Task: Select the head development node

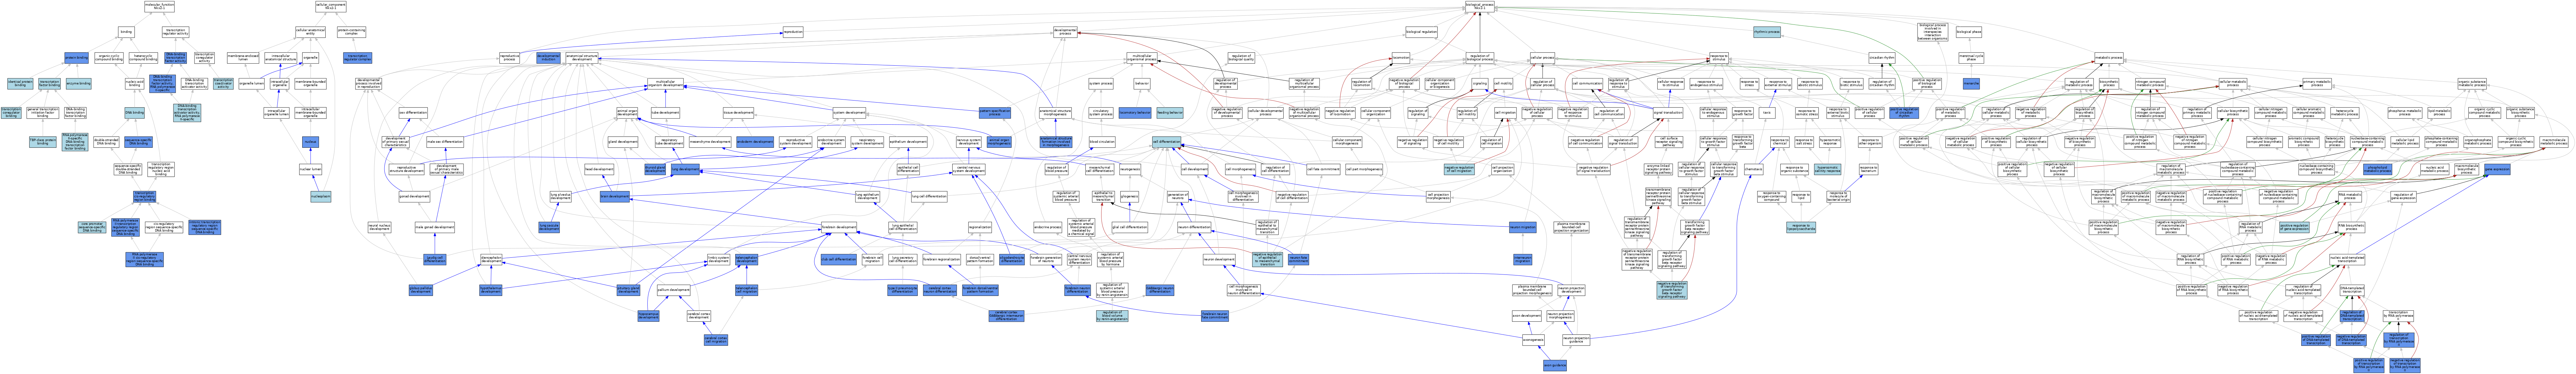Action: tap(599, 169)
